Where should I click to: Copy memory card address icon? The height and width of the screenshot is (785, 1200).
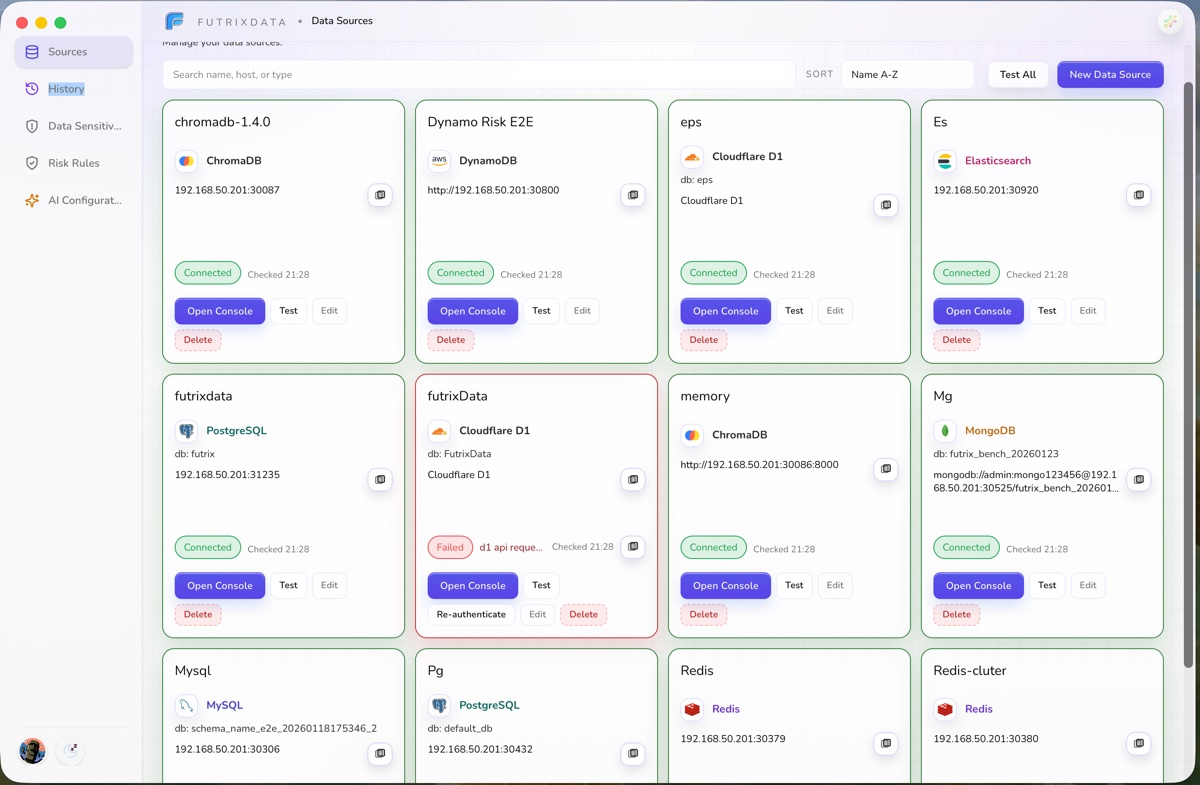(886, 469)
